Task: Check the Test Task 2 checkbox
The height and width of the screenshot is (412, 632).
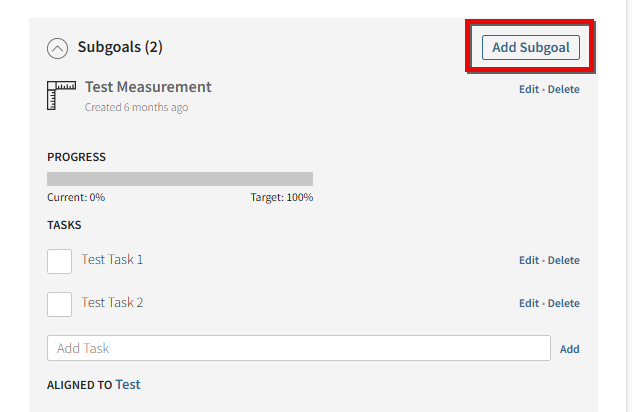Action: [x=59, y=304]
